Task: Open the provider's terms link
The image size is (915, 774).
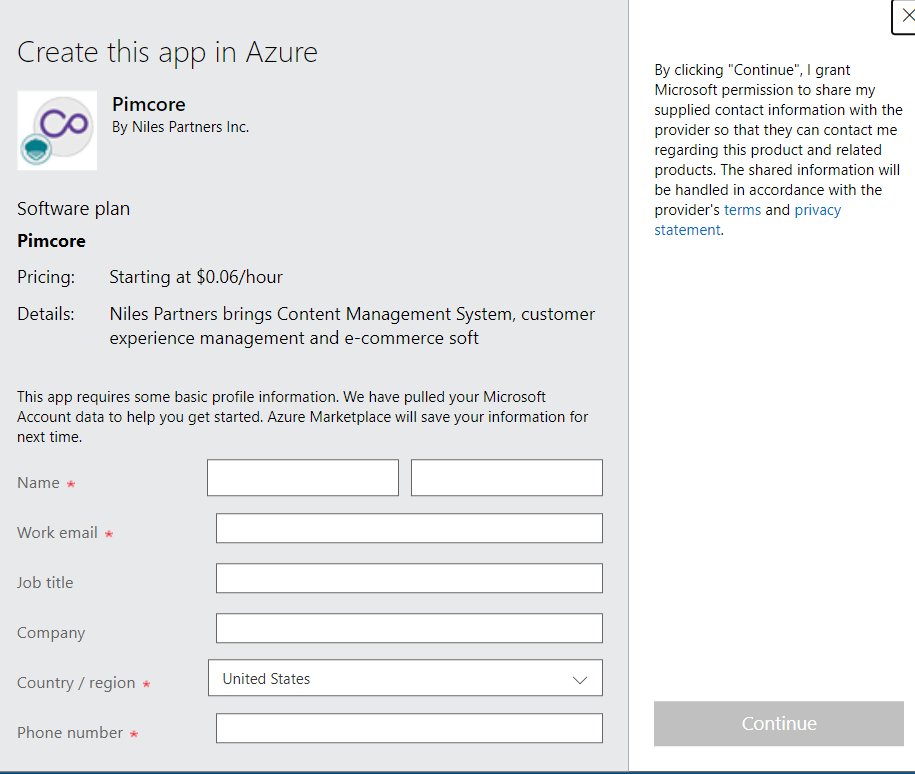Action: click(x=742, y=210)
